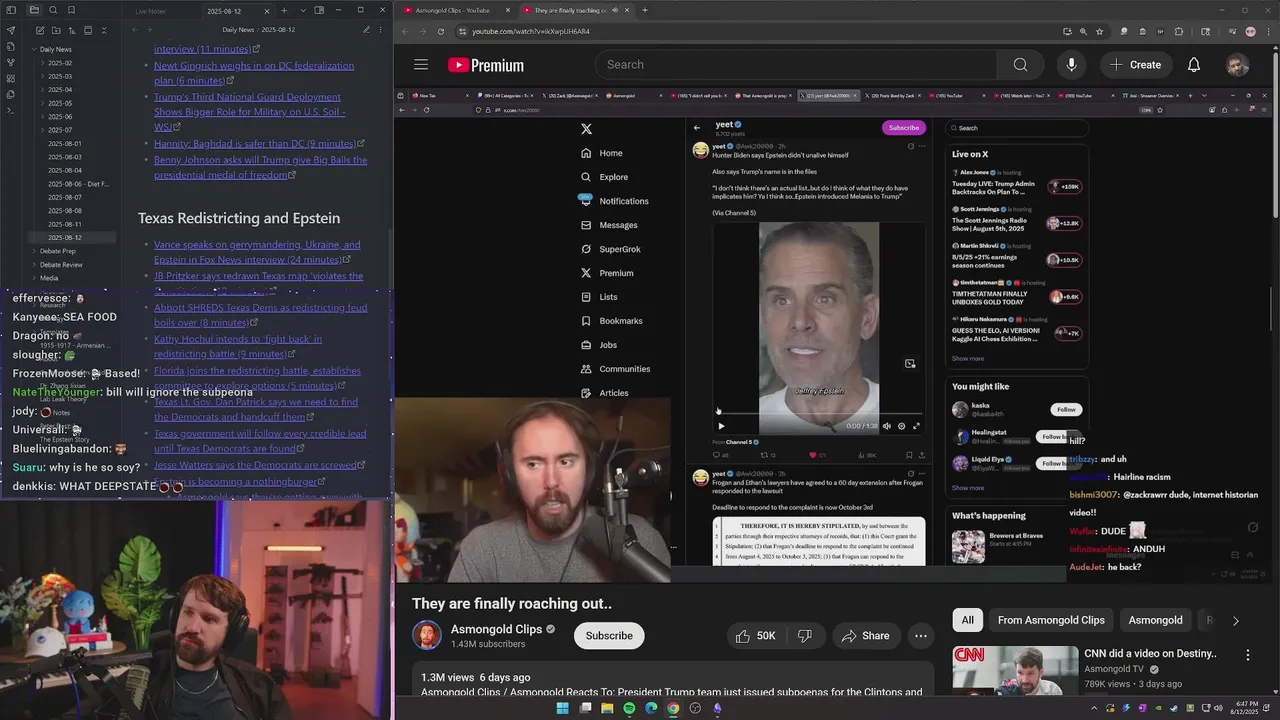Change sort order in Obsidian explorer

(x=71, y=30)
